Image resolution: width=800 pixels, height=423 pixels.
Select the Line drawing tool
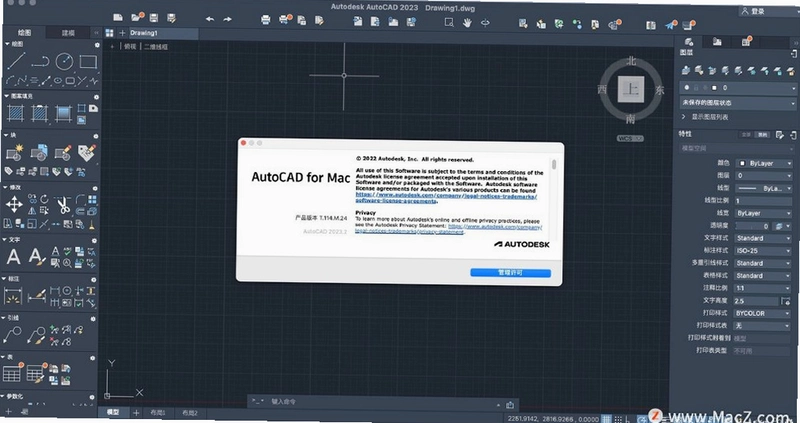pyautogui.click(x=16, y=61)
